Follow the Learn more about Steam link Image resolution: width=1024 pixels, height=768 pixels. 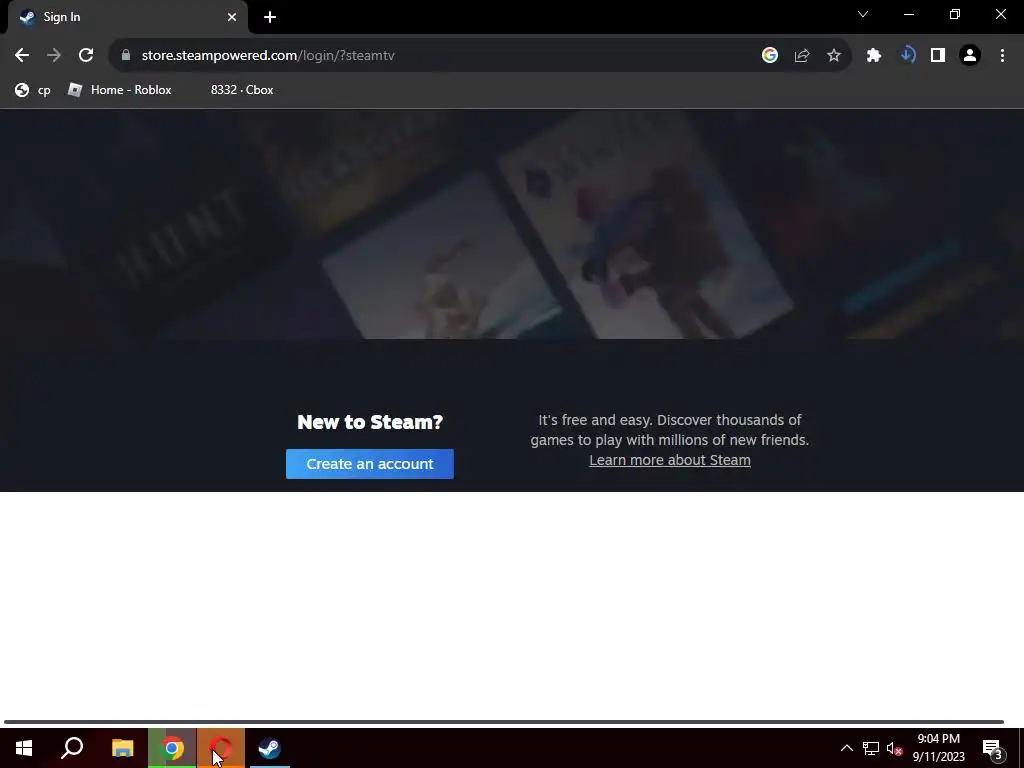pyautogui.click(x=669, y=460)
